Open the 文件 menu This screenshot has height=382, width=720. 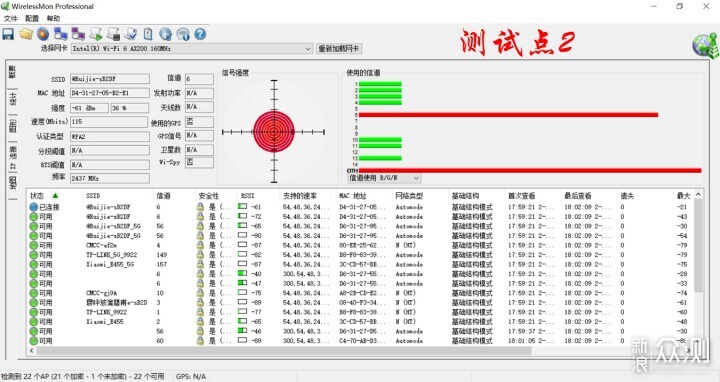[x=11, y=18]
